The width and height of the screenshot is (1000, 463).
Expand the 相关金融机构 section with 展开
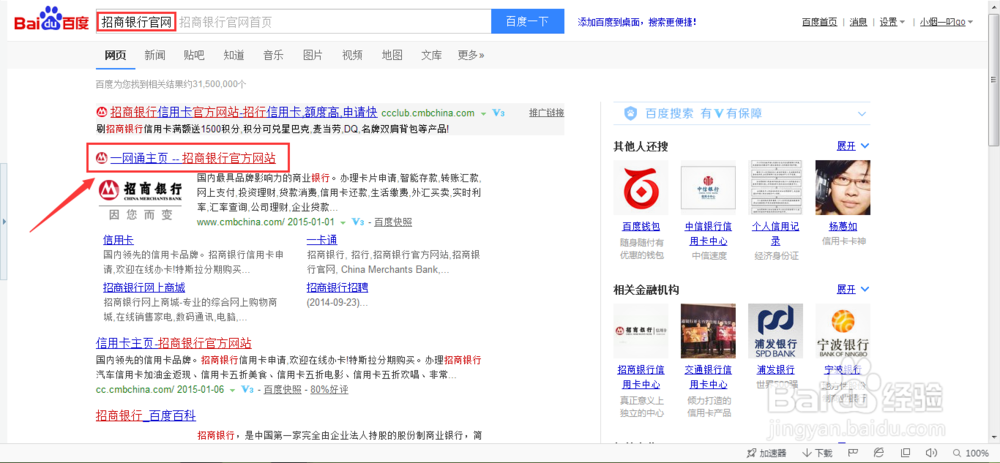(853, 290)
